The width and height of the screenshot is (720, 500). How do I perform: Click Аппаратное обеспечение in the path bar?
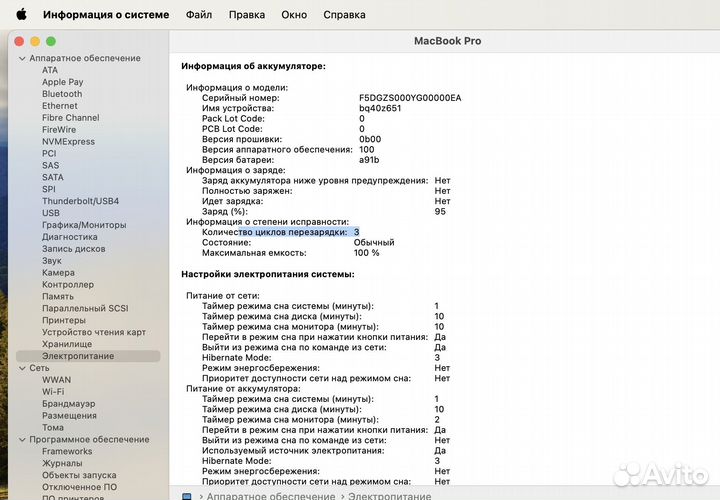(x=271, y=496)
